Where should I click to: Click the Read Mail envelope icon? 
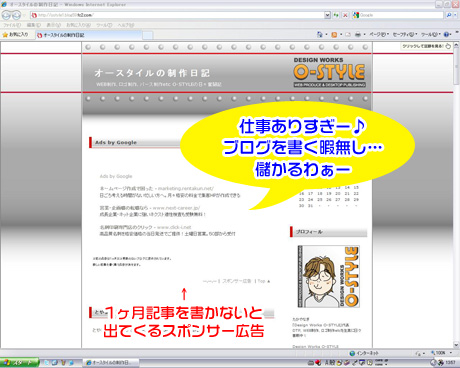pos(348,34)
